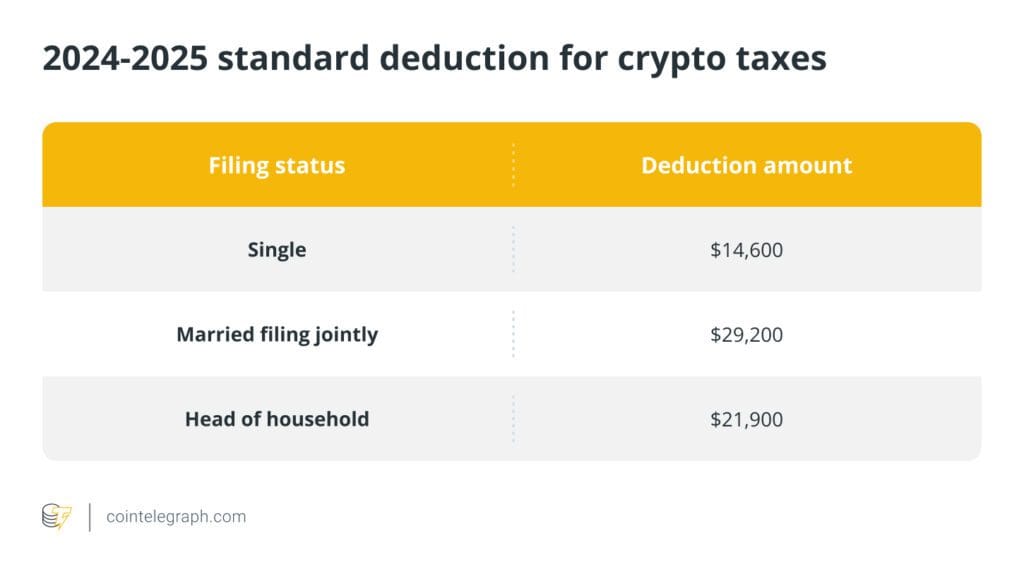Click the dotted divider in the Married row
Viewport: 1024px width, 574px height.
pos(513,334)
